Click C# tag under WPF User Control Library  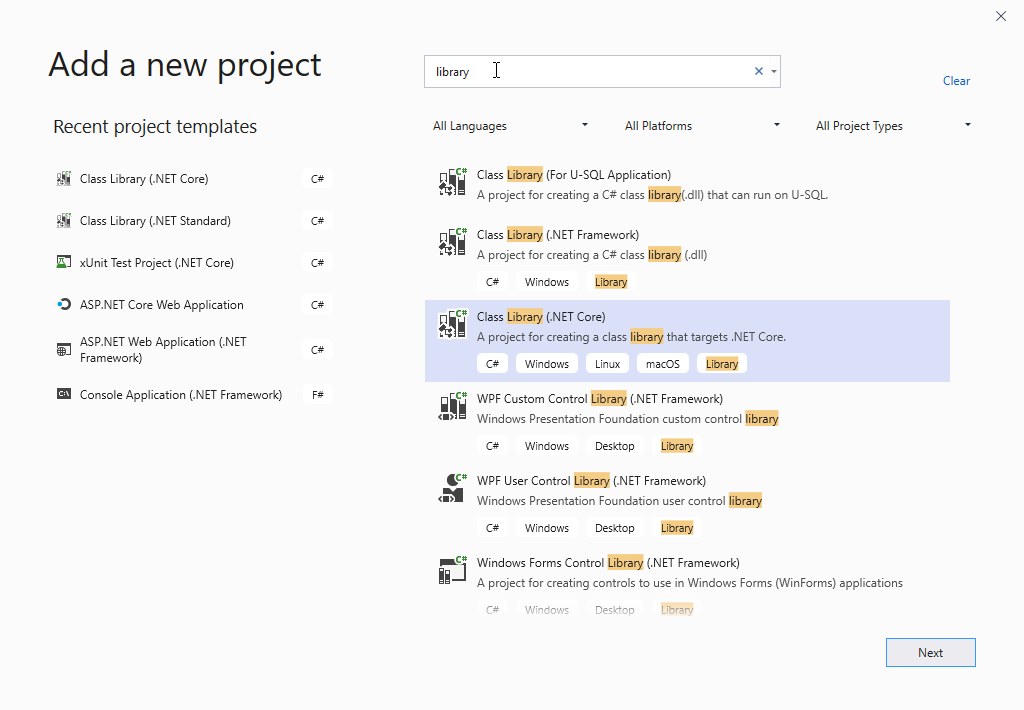point(492,528)
